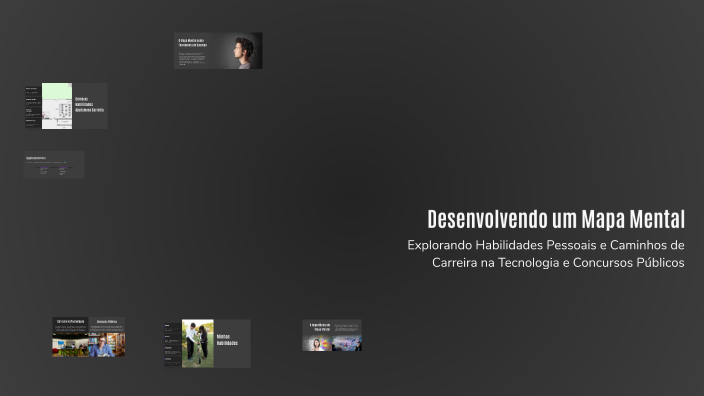Open the slide with the man's profile photo
The image size is (704, 396).
(218, 50)
